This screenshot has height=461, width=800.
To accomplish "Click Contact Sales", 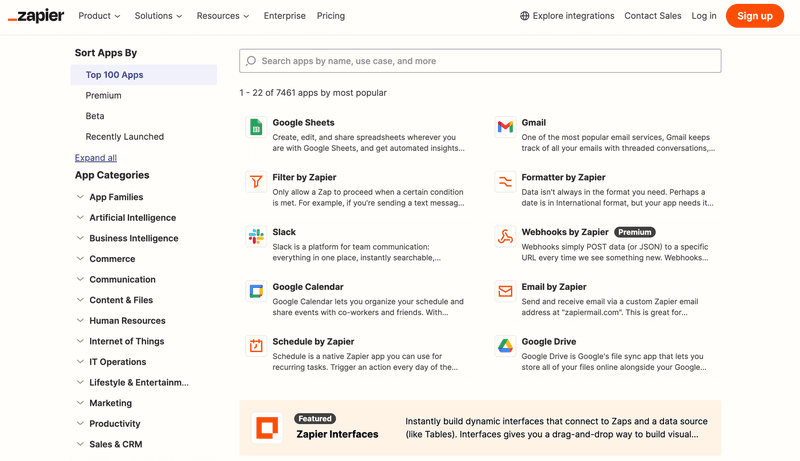I will click(653, 16).
